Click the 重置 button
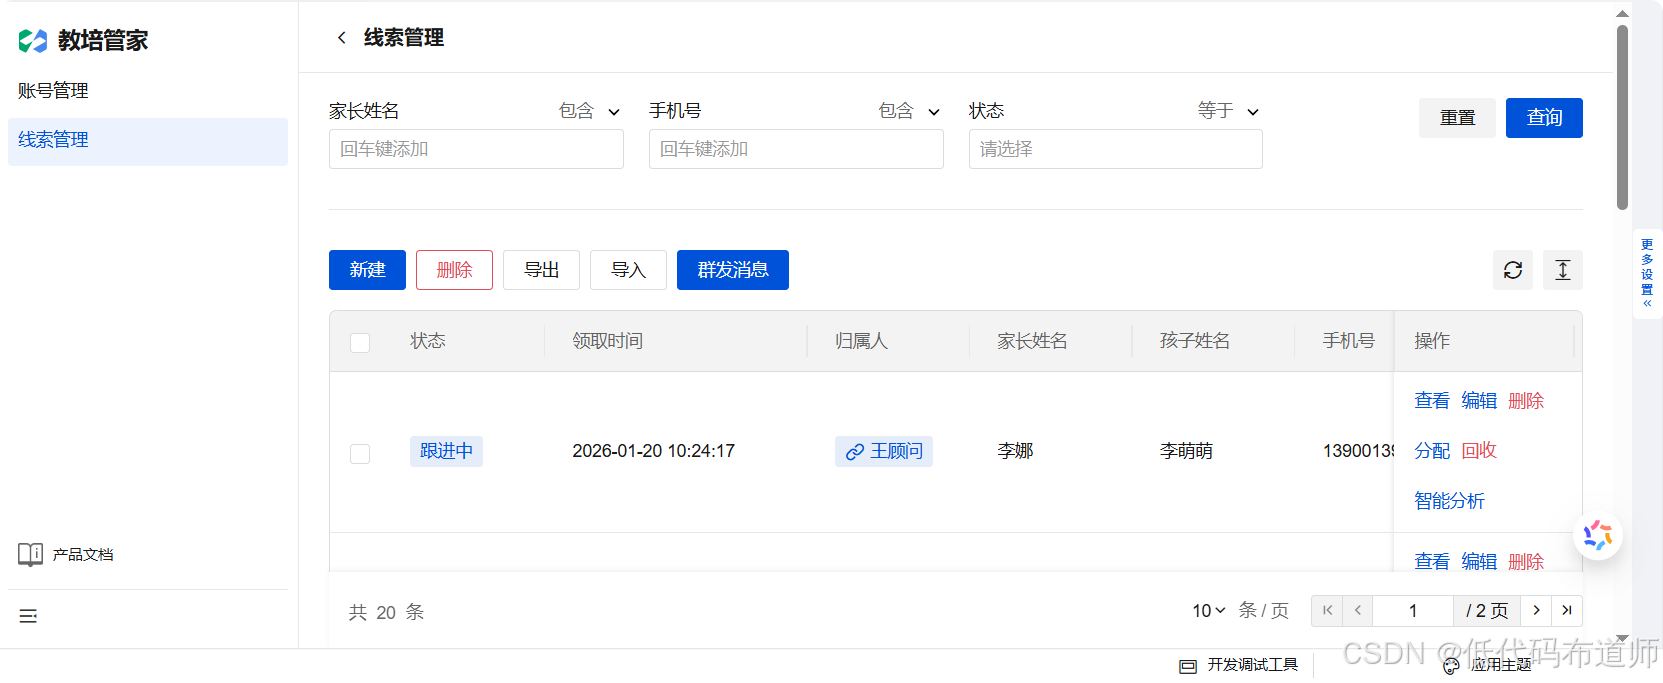Screen dimensions: 1663x683 click(1457, 118)
